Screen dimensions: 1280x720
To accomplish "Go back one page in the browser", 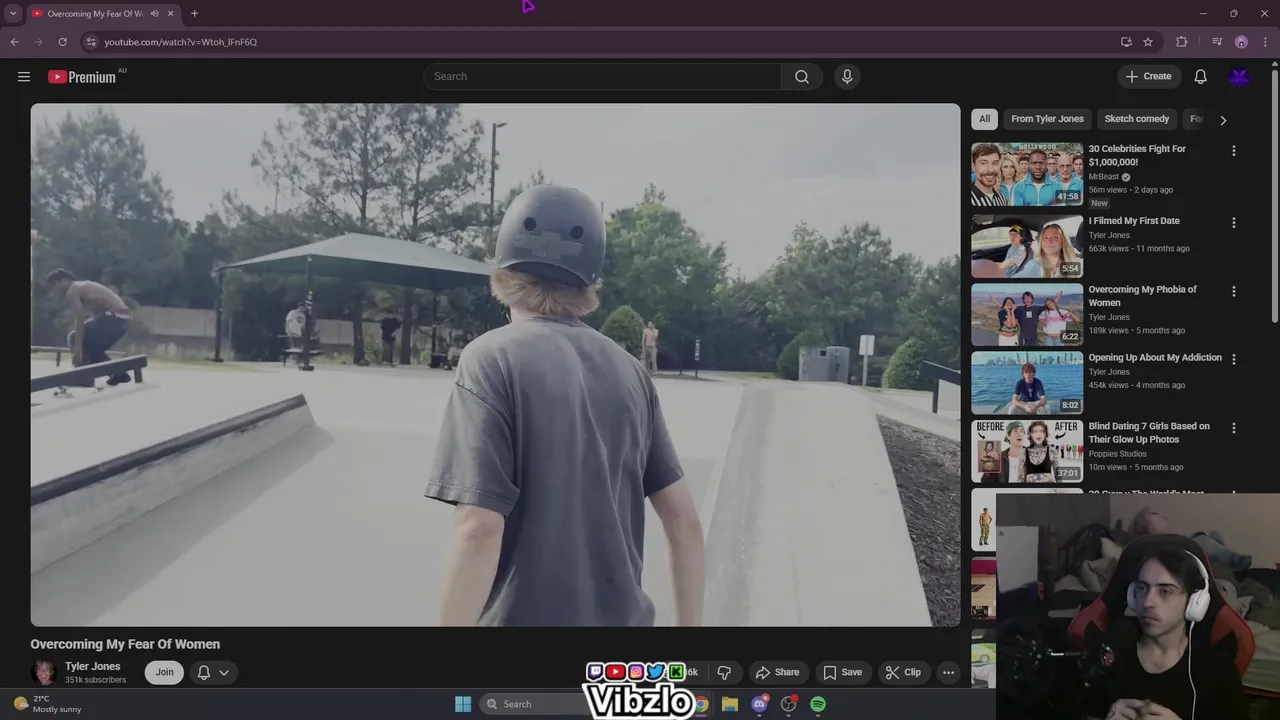I will pos(14,42).
